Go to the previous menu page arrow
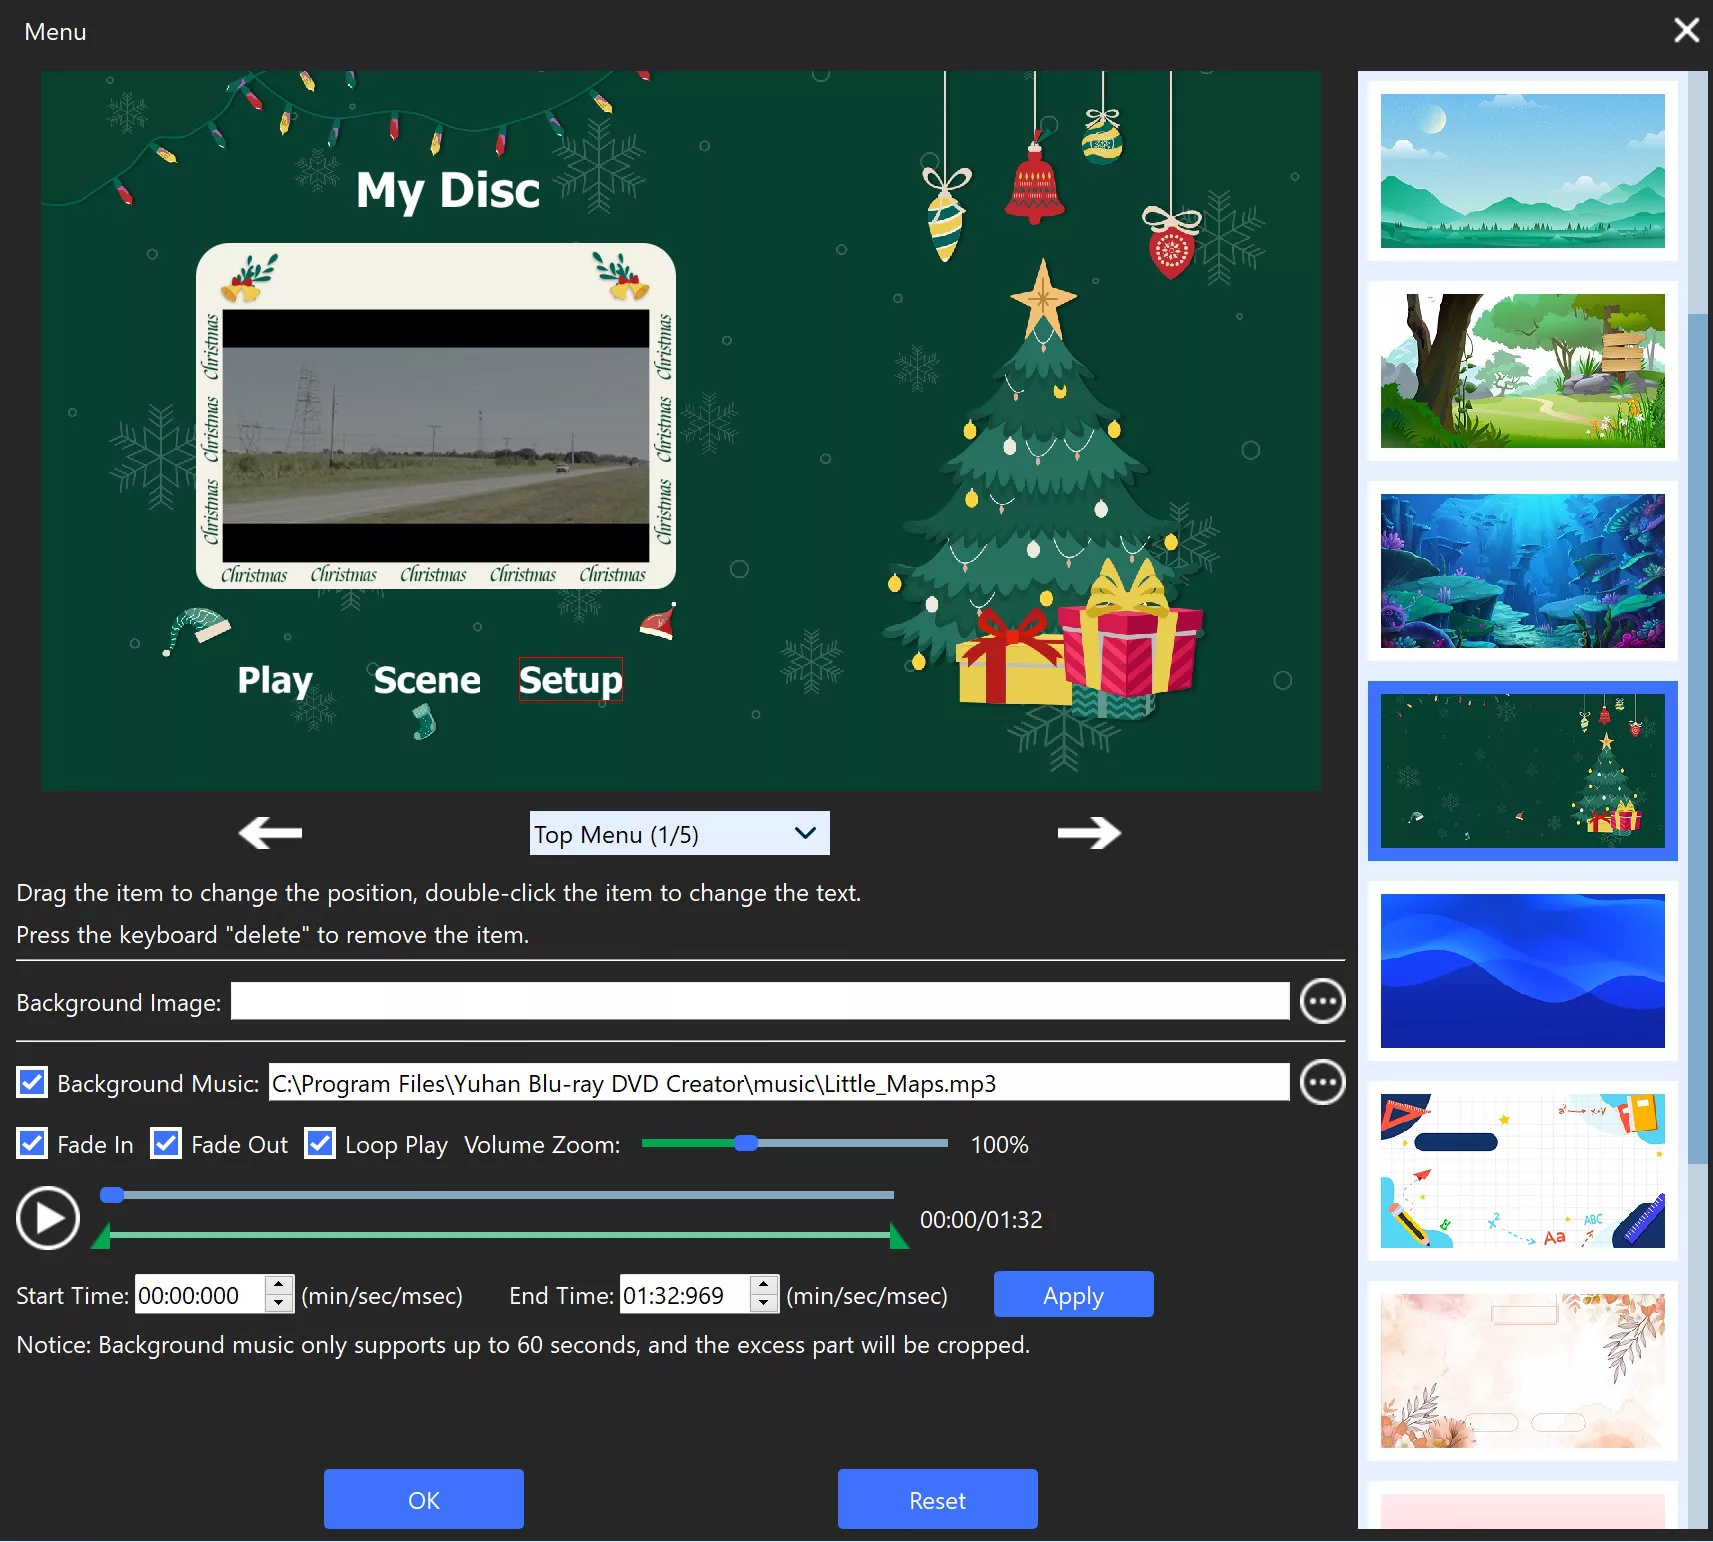This screenshot has height=1542, width=1713. [x=270, y=832]
